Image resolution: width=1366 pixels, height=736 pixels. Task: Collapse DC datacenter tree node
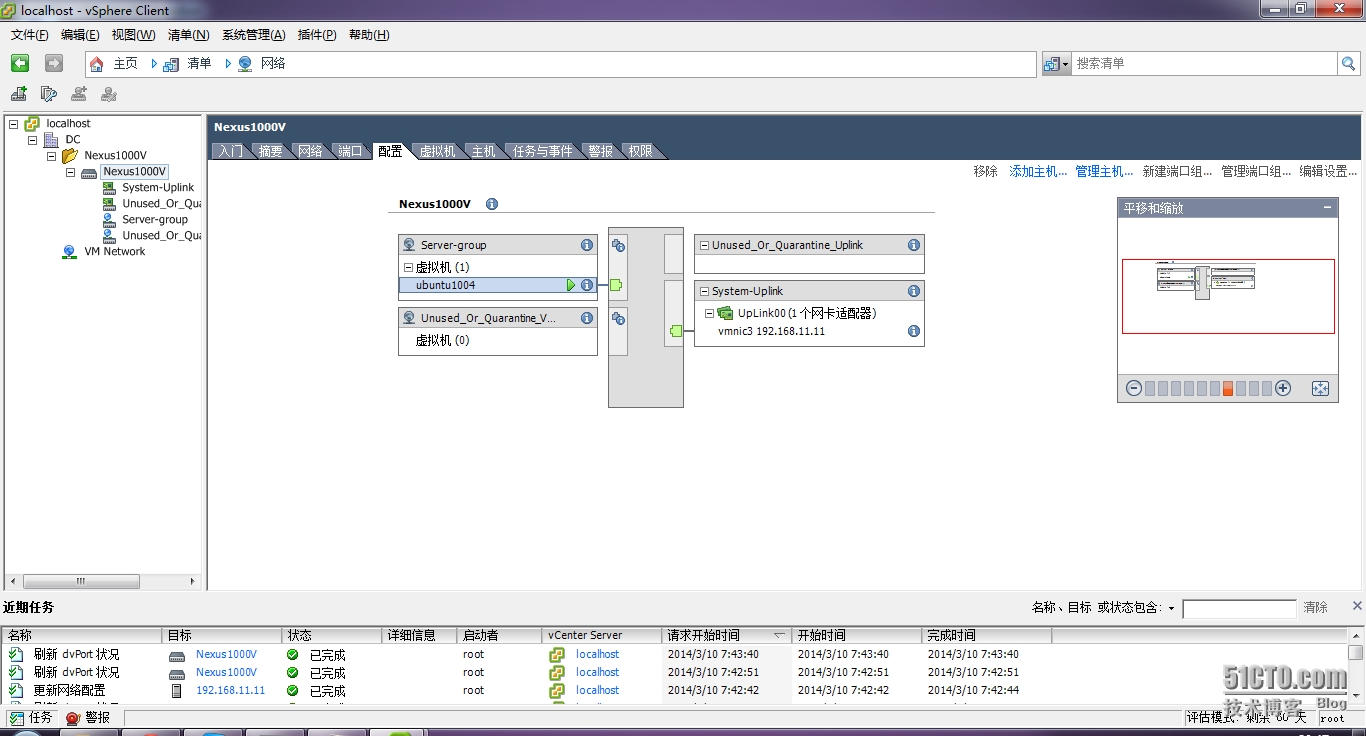32,140
